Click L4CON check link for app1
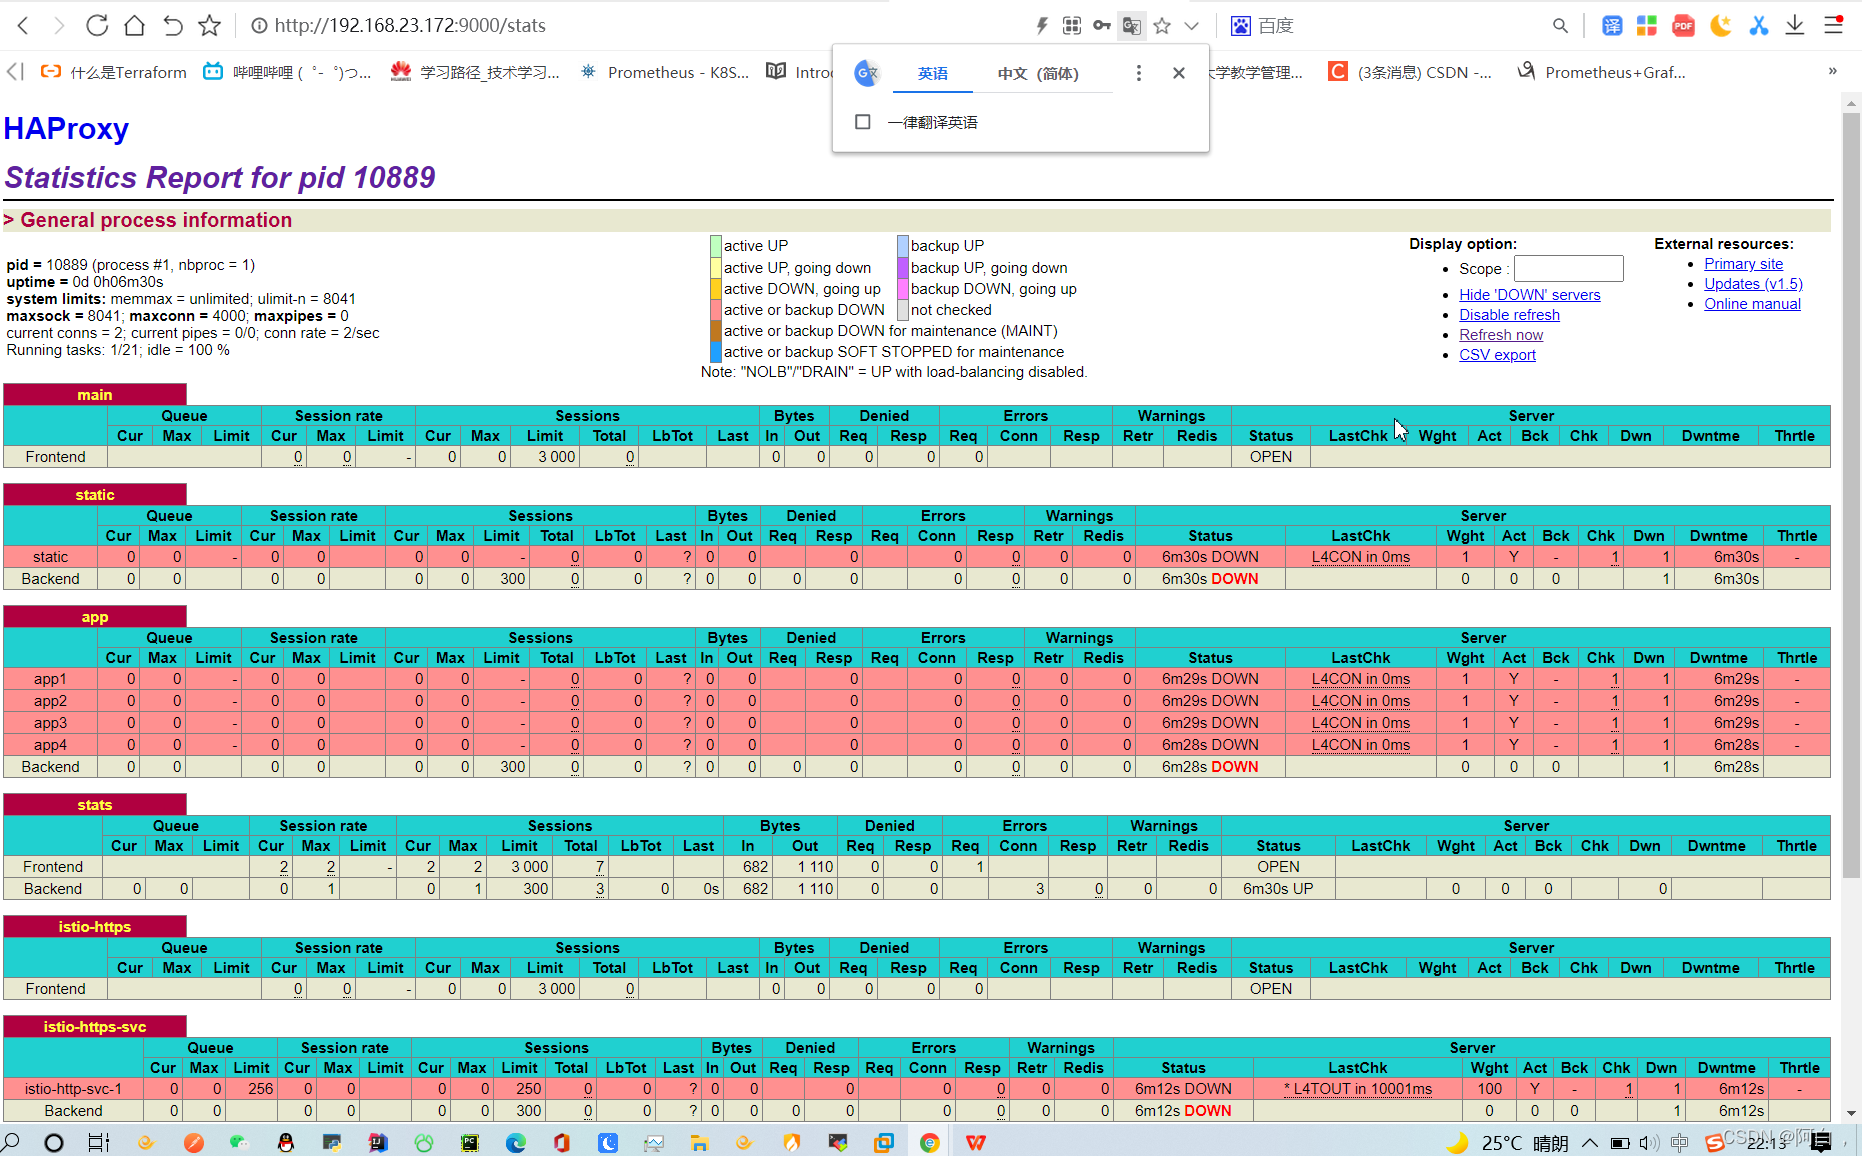The width and height of the screenshot is (1862, 1156). (x=1360, y=678)
